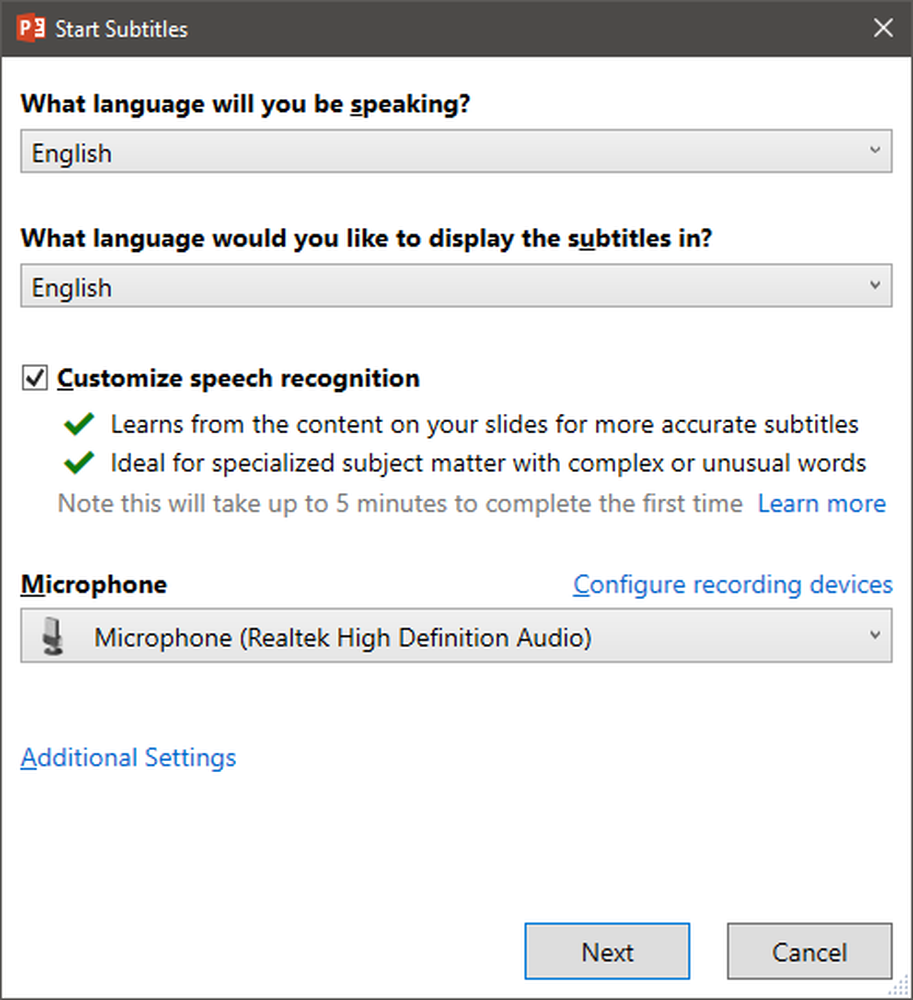Screen dimensions: 913x1000
Task: Click the Next button
Action: 607,951
